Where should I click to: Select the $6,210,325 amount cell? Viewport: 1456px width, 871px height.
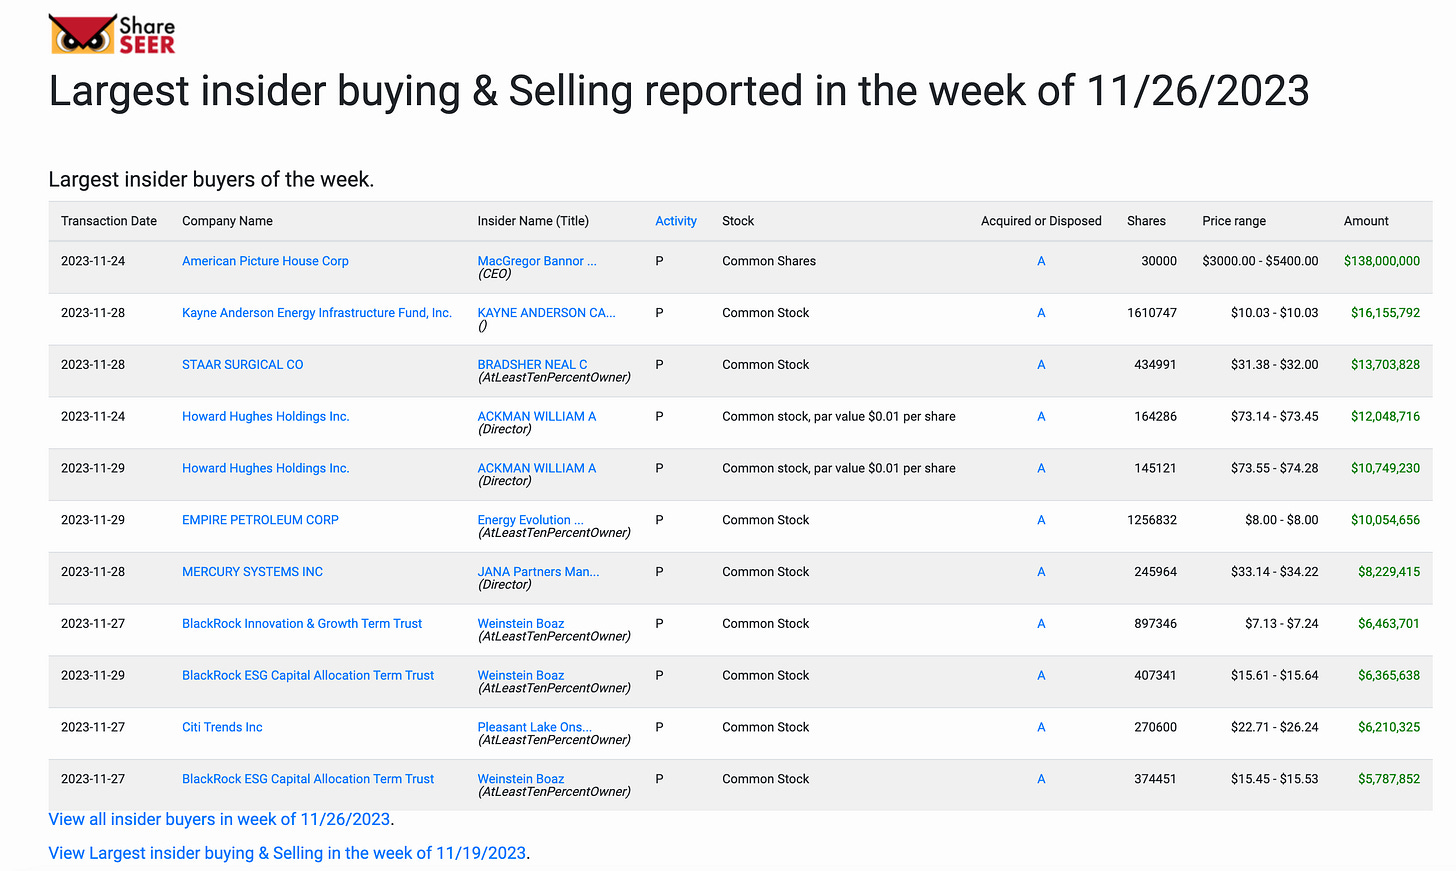(1389, 727)
